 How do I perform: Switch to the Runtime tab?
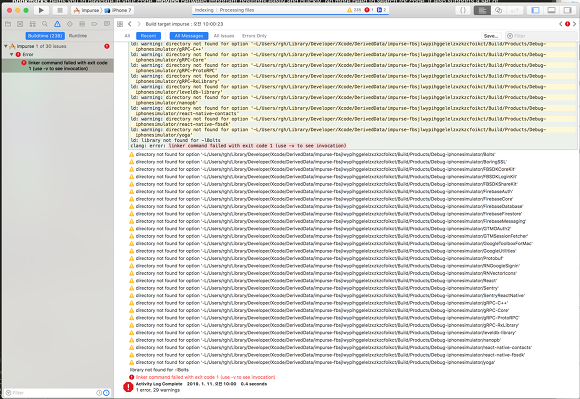click(78, 36)
